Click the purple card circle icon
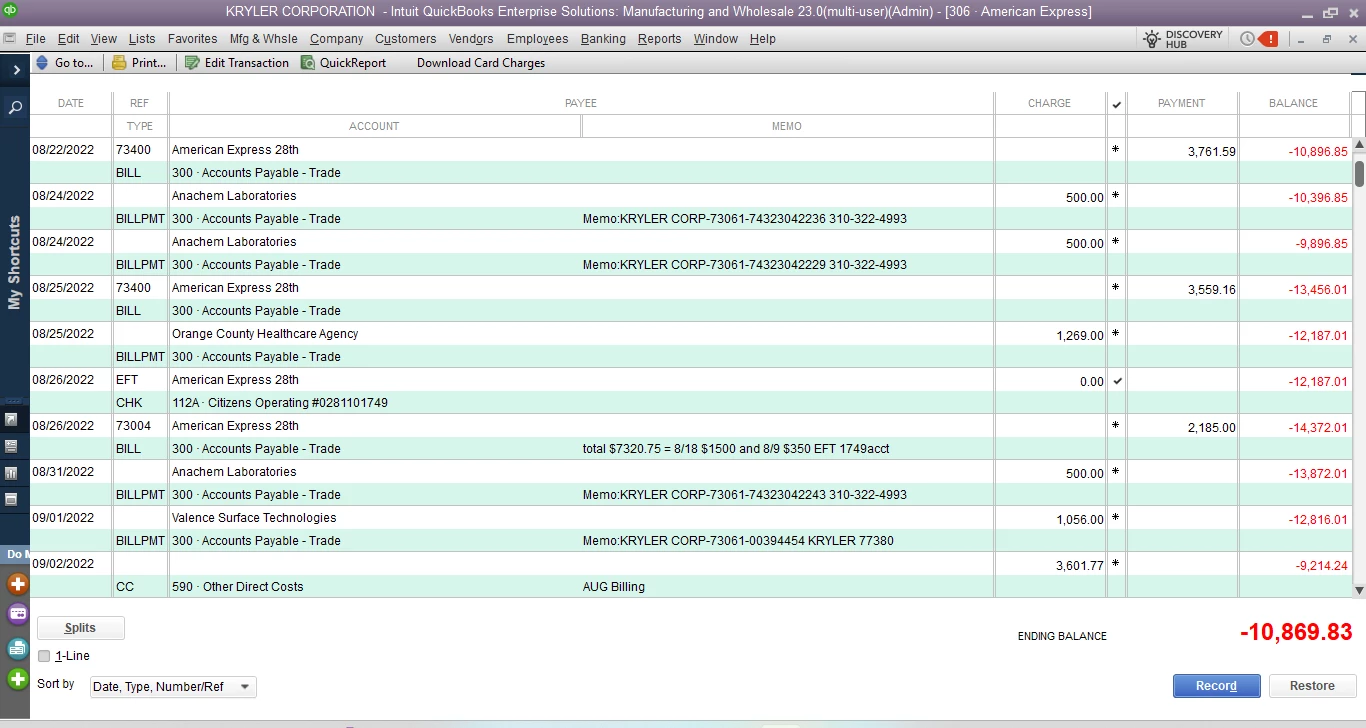The width and height of the screenshot is (1366, 728). 17,615
